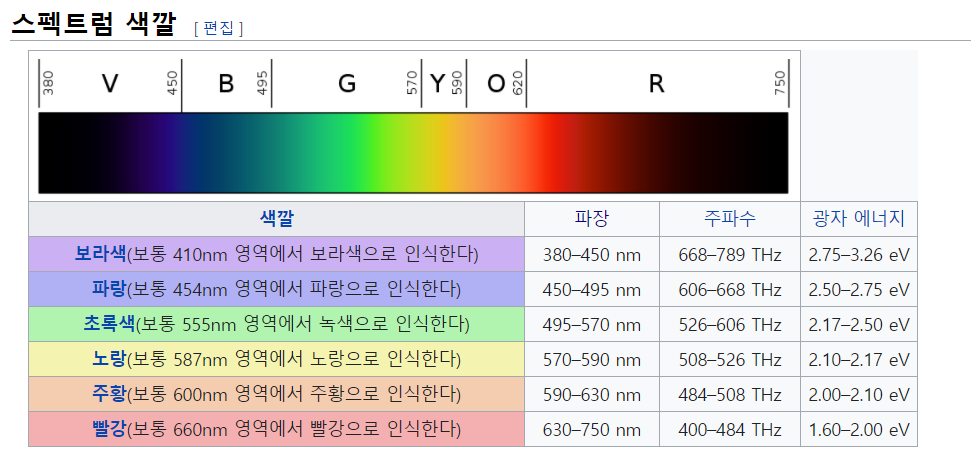Select the 606–668 THz frequency cell
The width and height of the screenshot is (971, 467).
click(729, 289)
